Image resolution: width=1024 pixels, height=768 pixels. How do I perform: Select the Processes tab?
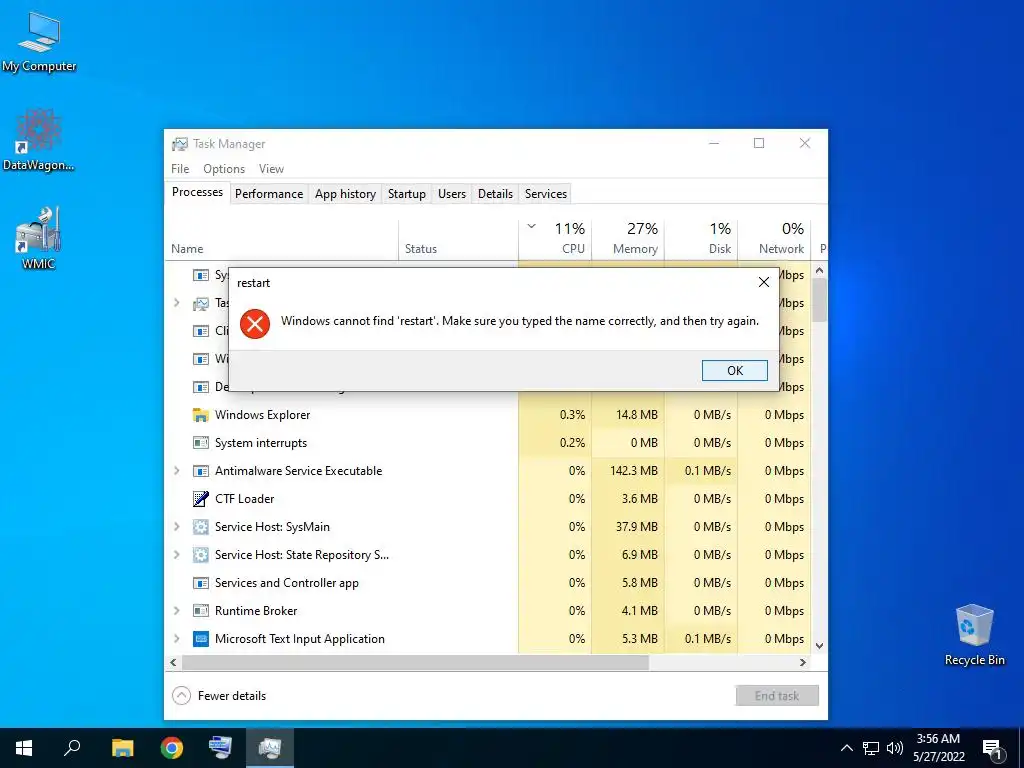tap(197, 192)
